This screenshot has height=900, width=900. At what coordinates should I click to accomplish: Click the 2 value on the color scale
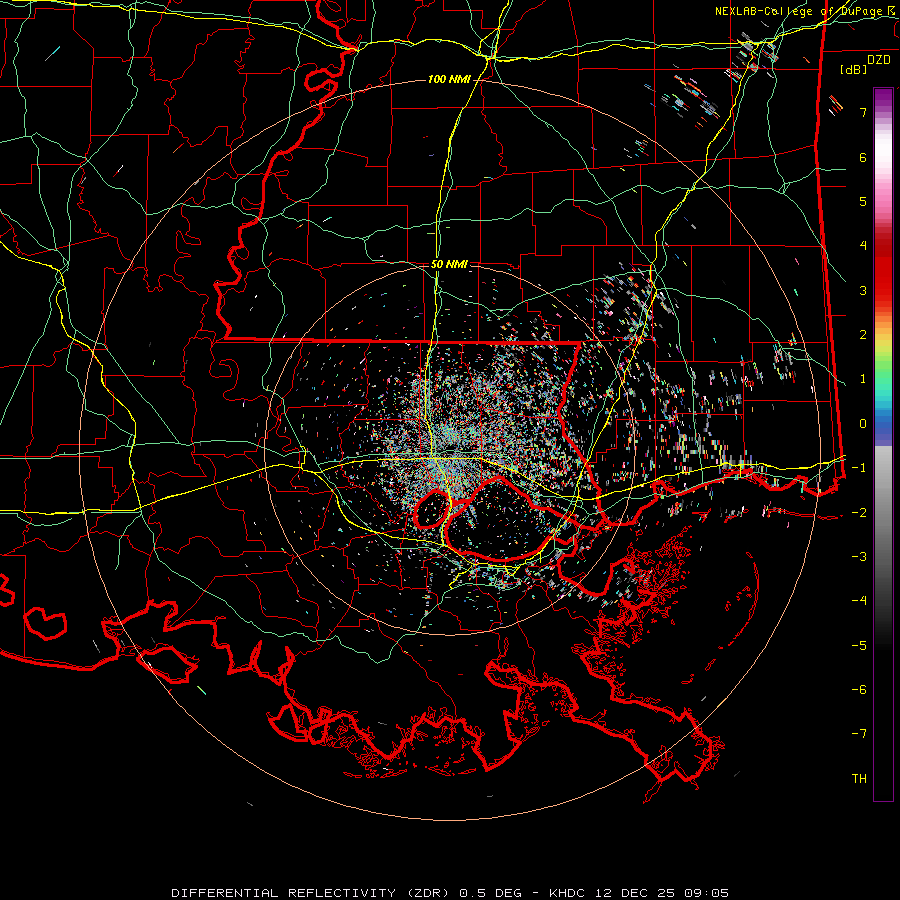[863, 335]
